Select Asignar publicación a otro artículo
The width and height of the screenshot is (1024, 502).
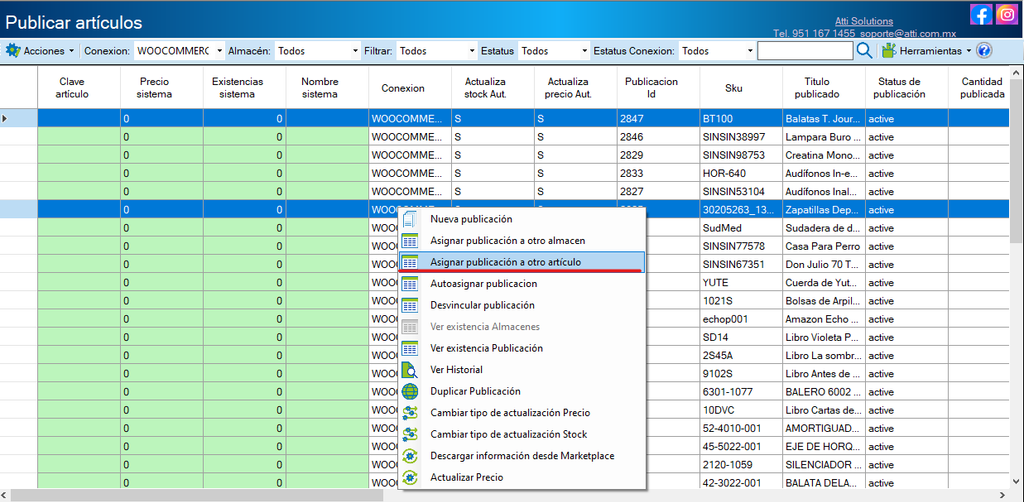(x=522, y=262)
